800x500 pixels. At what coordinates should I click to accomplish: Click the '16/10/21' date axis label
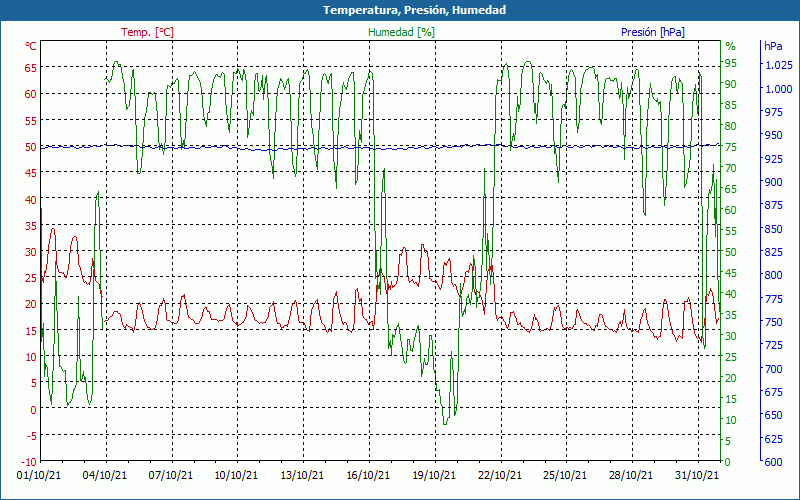point(368,475)
